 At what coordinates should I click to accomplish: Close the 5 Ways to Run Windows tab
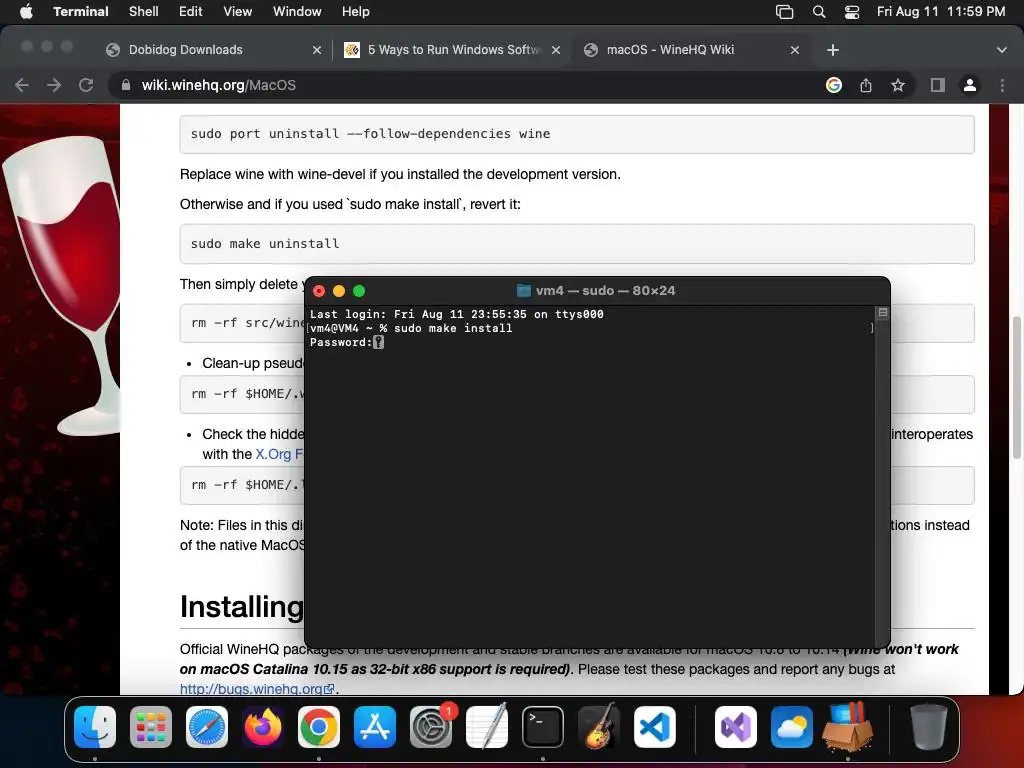(x=556, y=50)
